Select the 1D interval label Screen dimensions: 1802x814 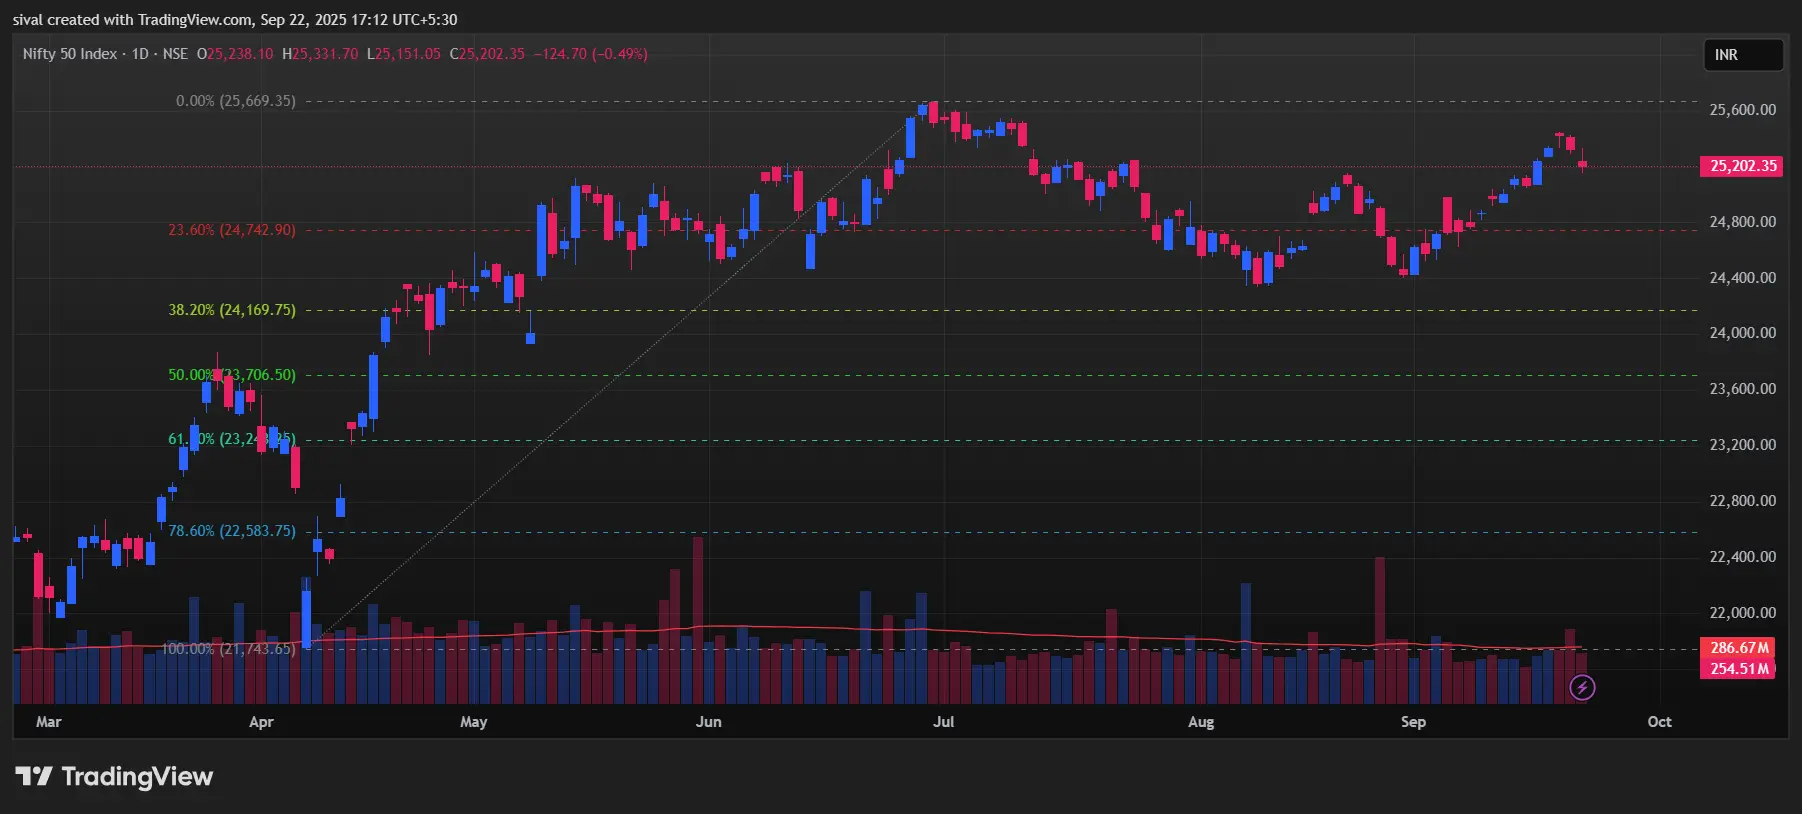click(x=140, y=54)
